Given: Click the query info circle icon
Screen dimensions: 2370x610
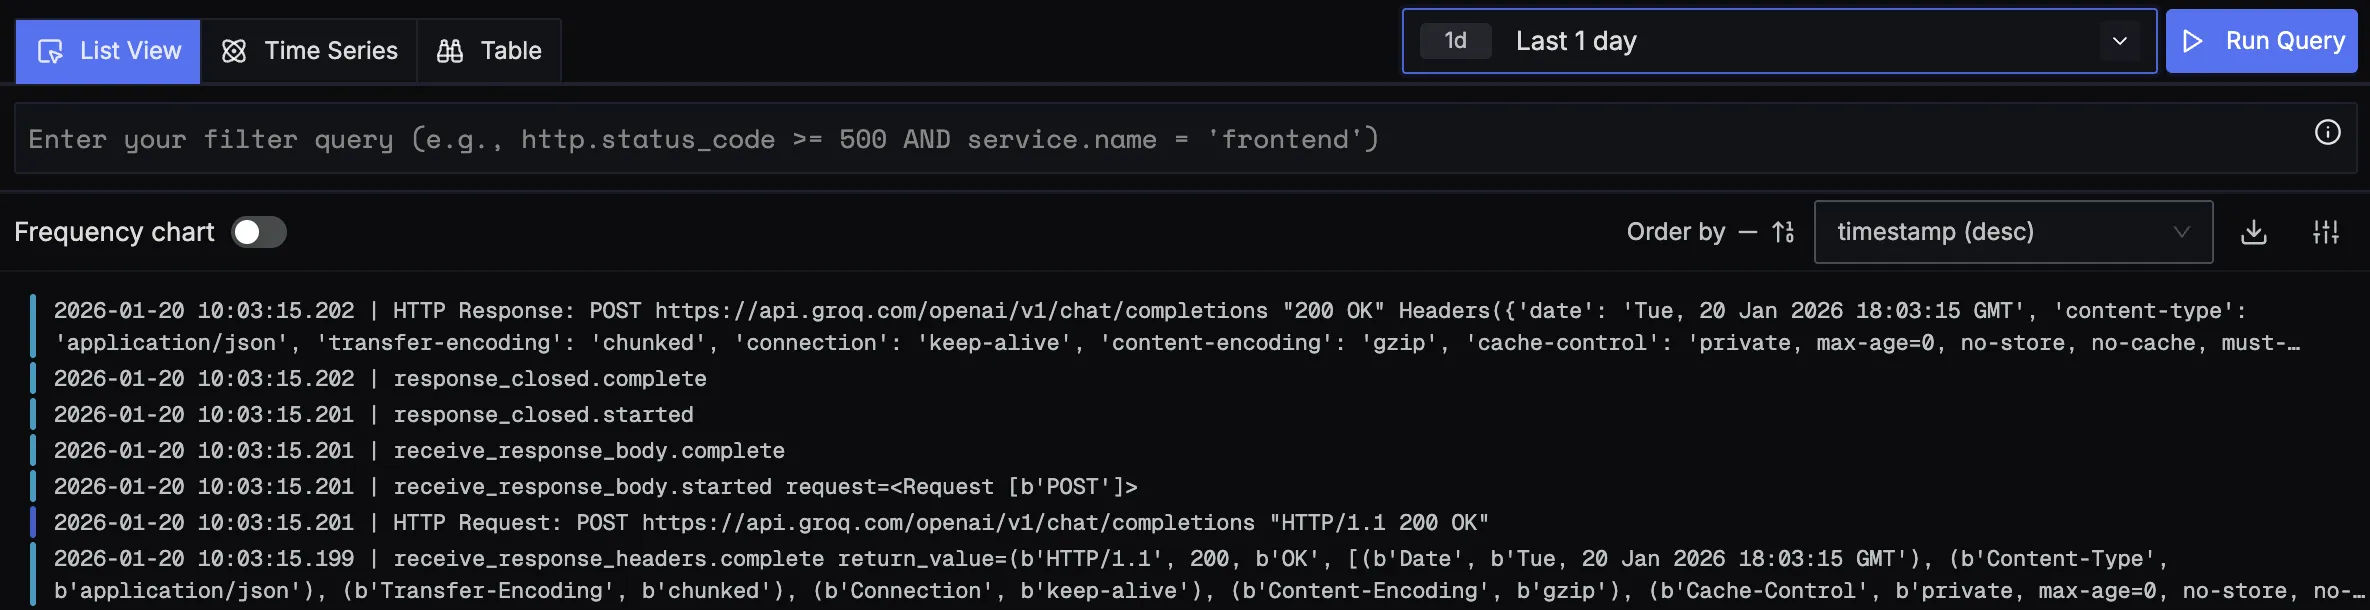Looking at the screenshot, I should 2327,133.
